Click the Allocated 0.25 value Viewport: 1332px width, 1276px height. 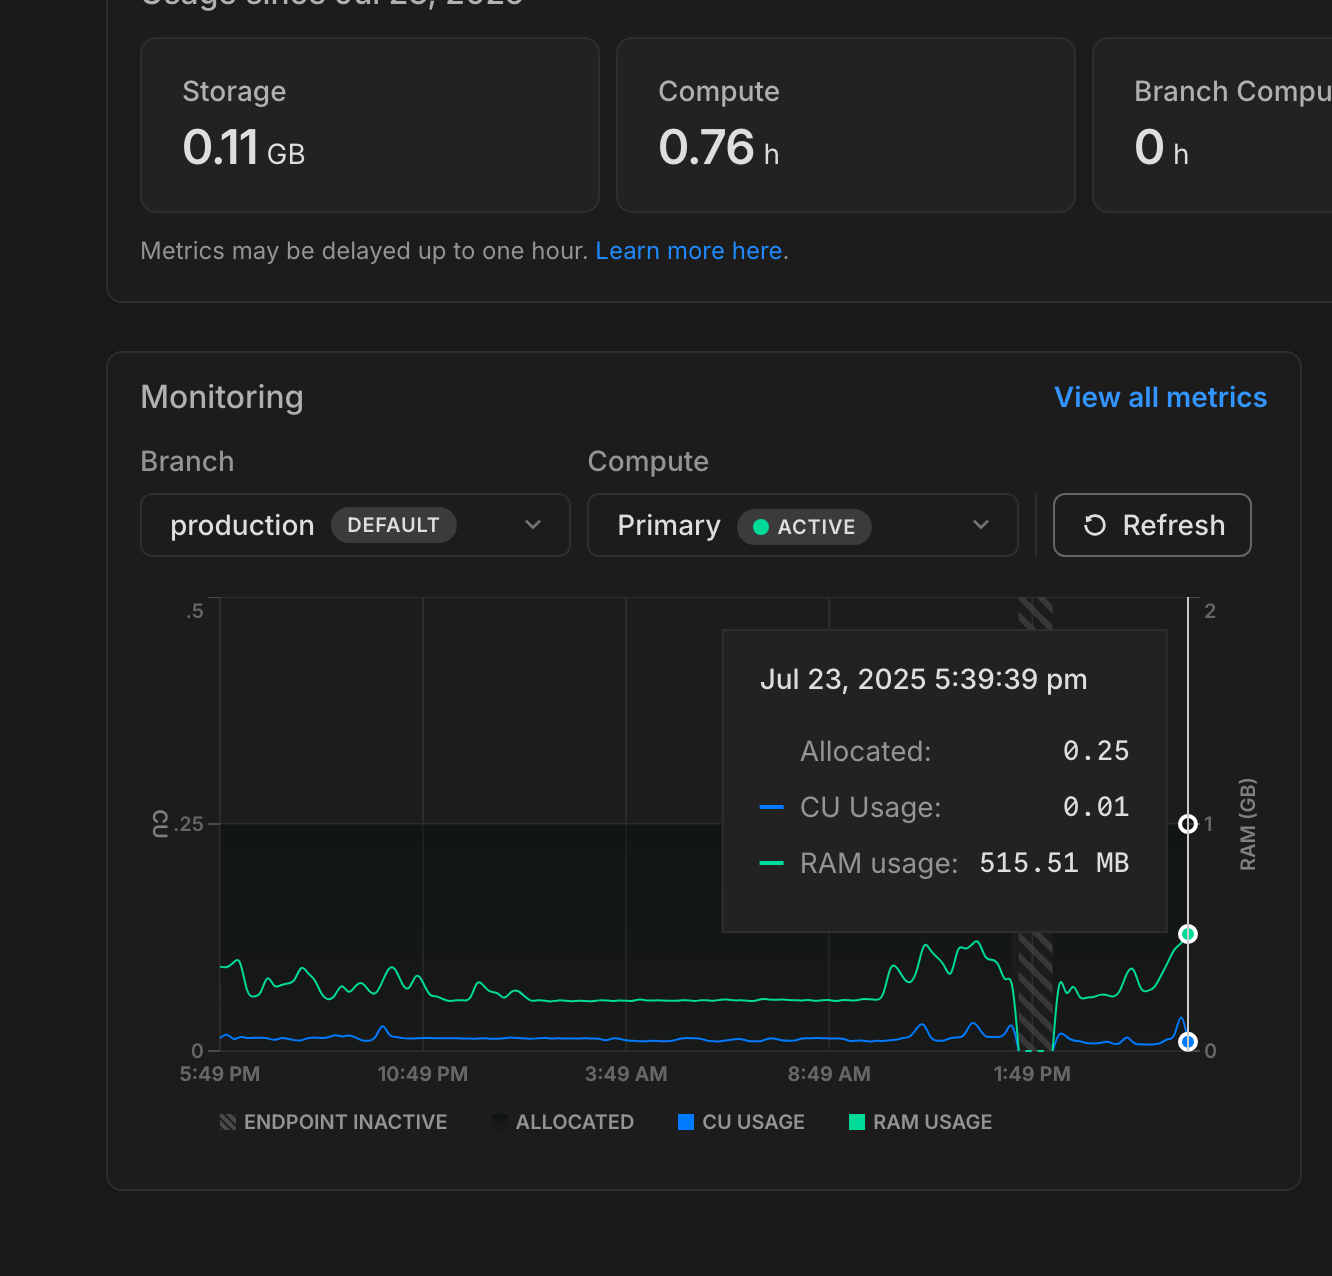tap(1096, 751)
